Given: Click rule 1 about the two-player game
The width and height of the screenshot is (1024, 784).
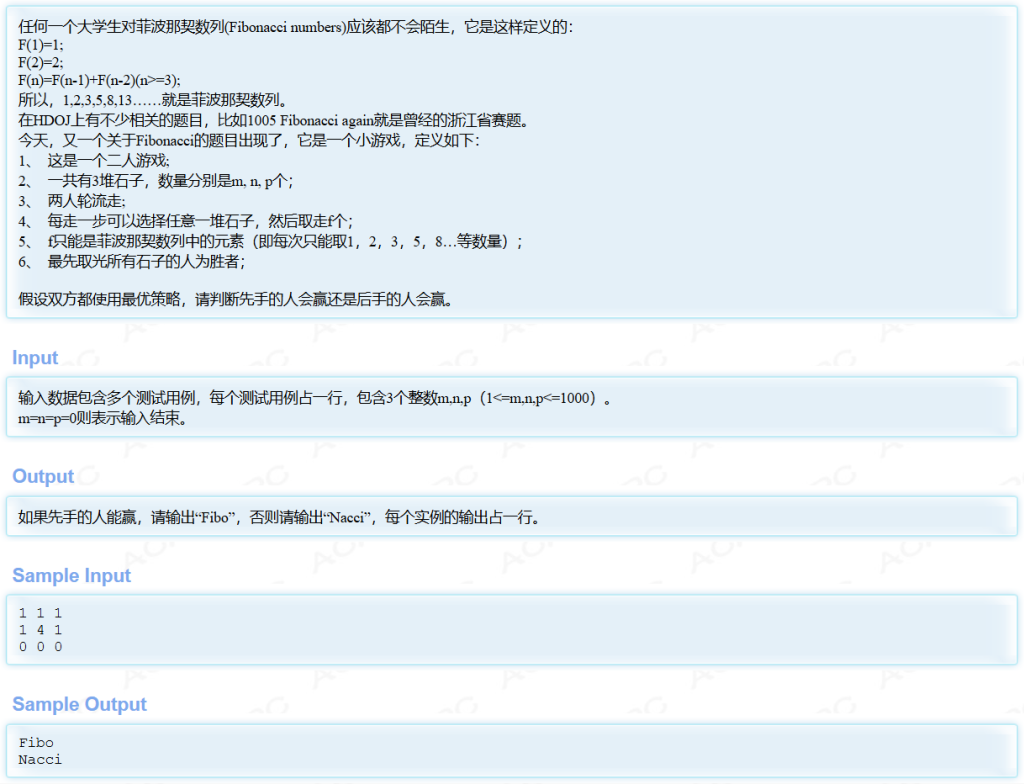Looking at the screenshot, I should (x=94, y=161).
